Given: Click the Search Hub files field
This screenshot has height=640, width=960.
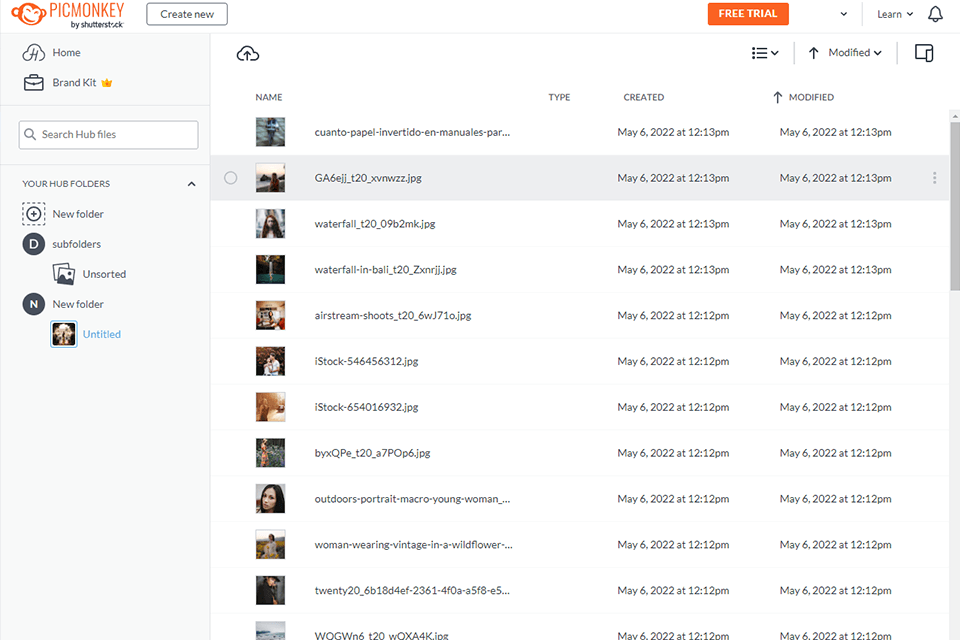Looking at the screenshot, I should [x=108, y=135].
